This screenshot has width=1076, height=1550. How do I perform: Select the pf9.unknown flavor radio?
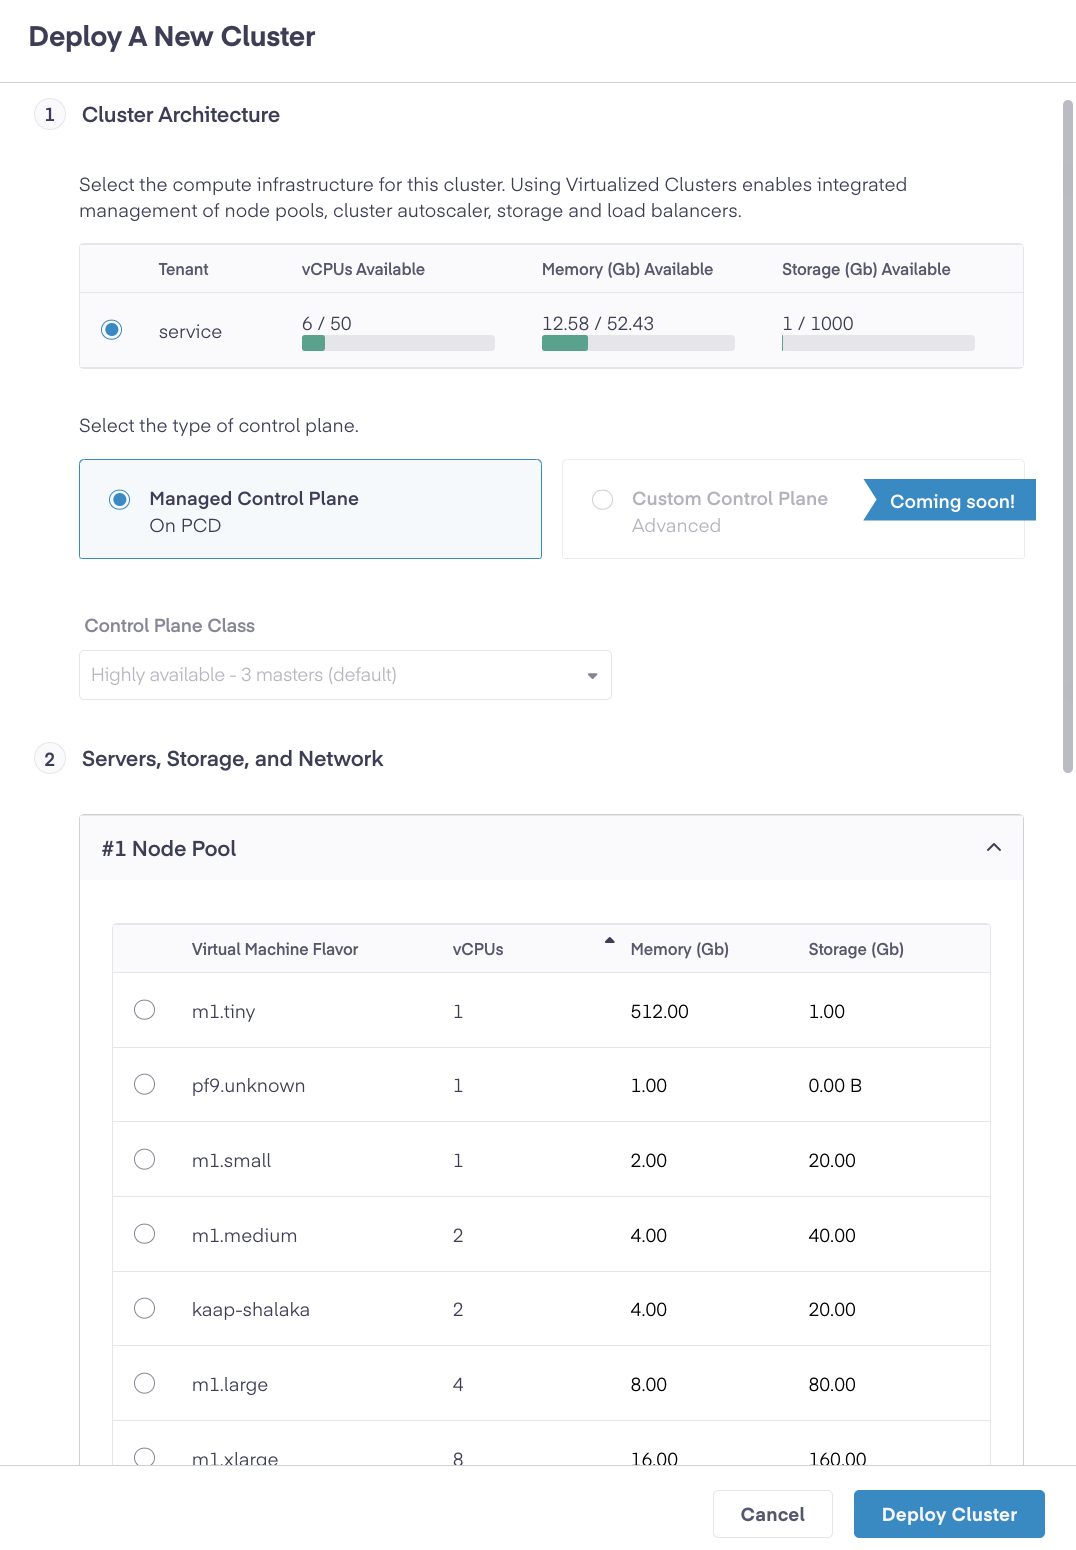click(x=145, y=1085)
